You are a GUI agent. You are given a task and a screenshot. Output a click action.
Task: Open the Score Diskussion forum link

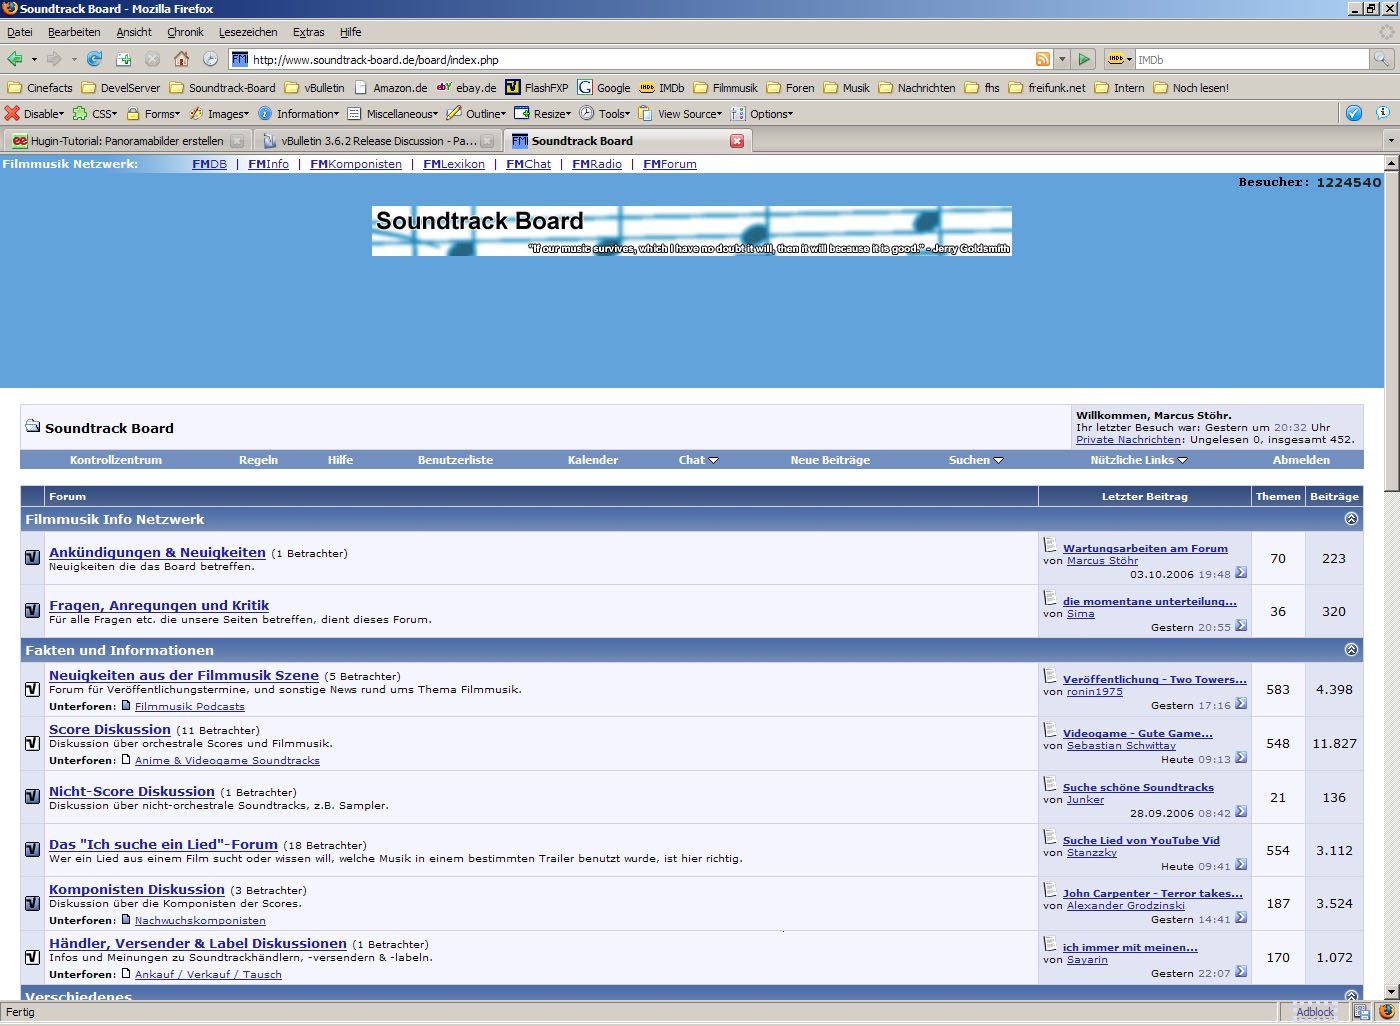click(x=110, y=730)
